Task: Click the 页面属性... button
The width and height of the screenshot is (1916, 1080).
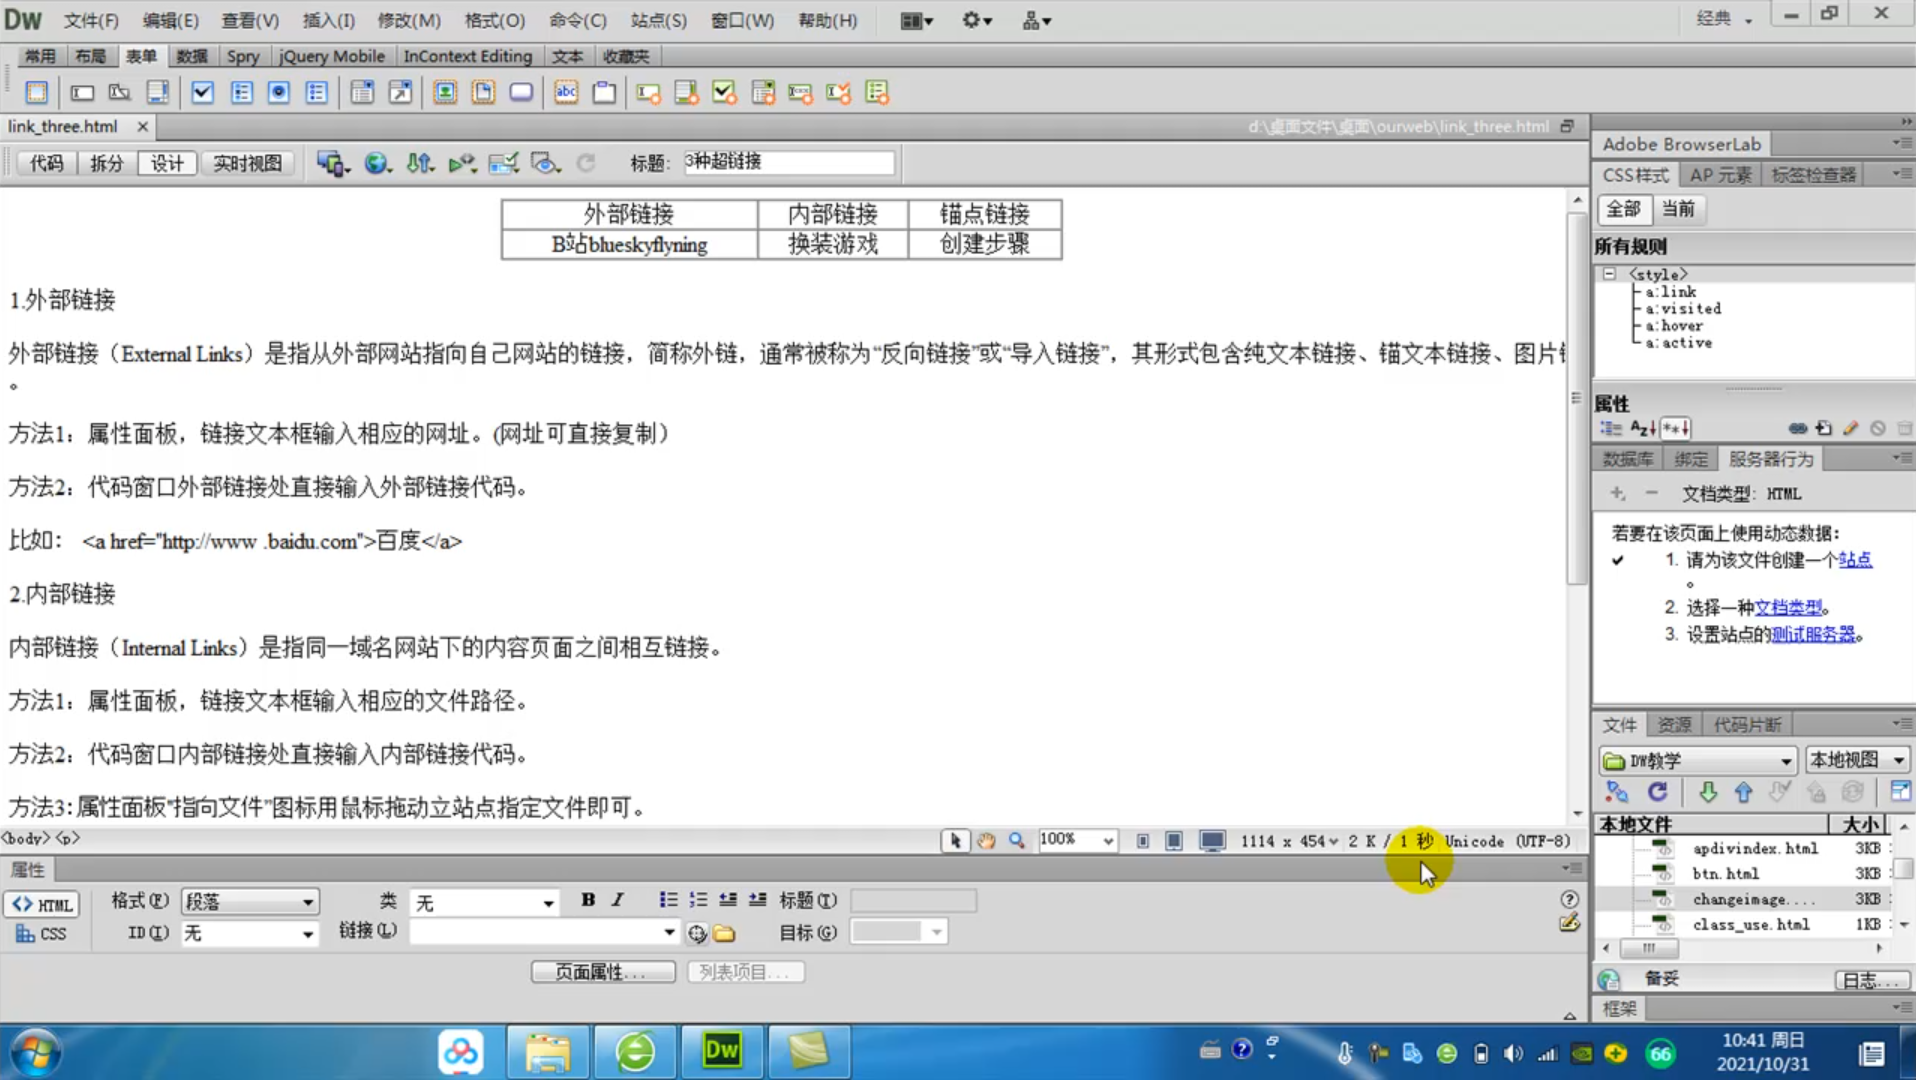Action: [x=602, y=972]
